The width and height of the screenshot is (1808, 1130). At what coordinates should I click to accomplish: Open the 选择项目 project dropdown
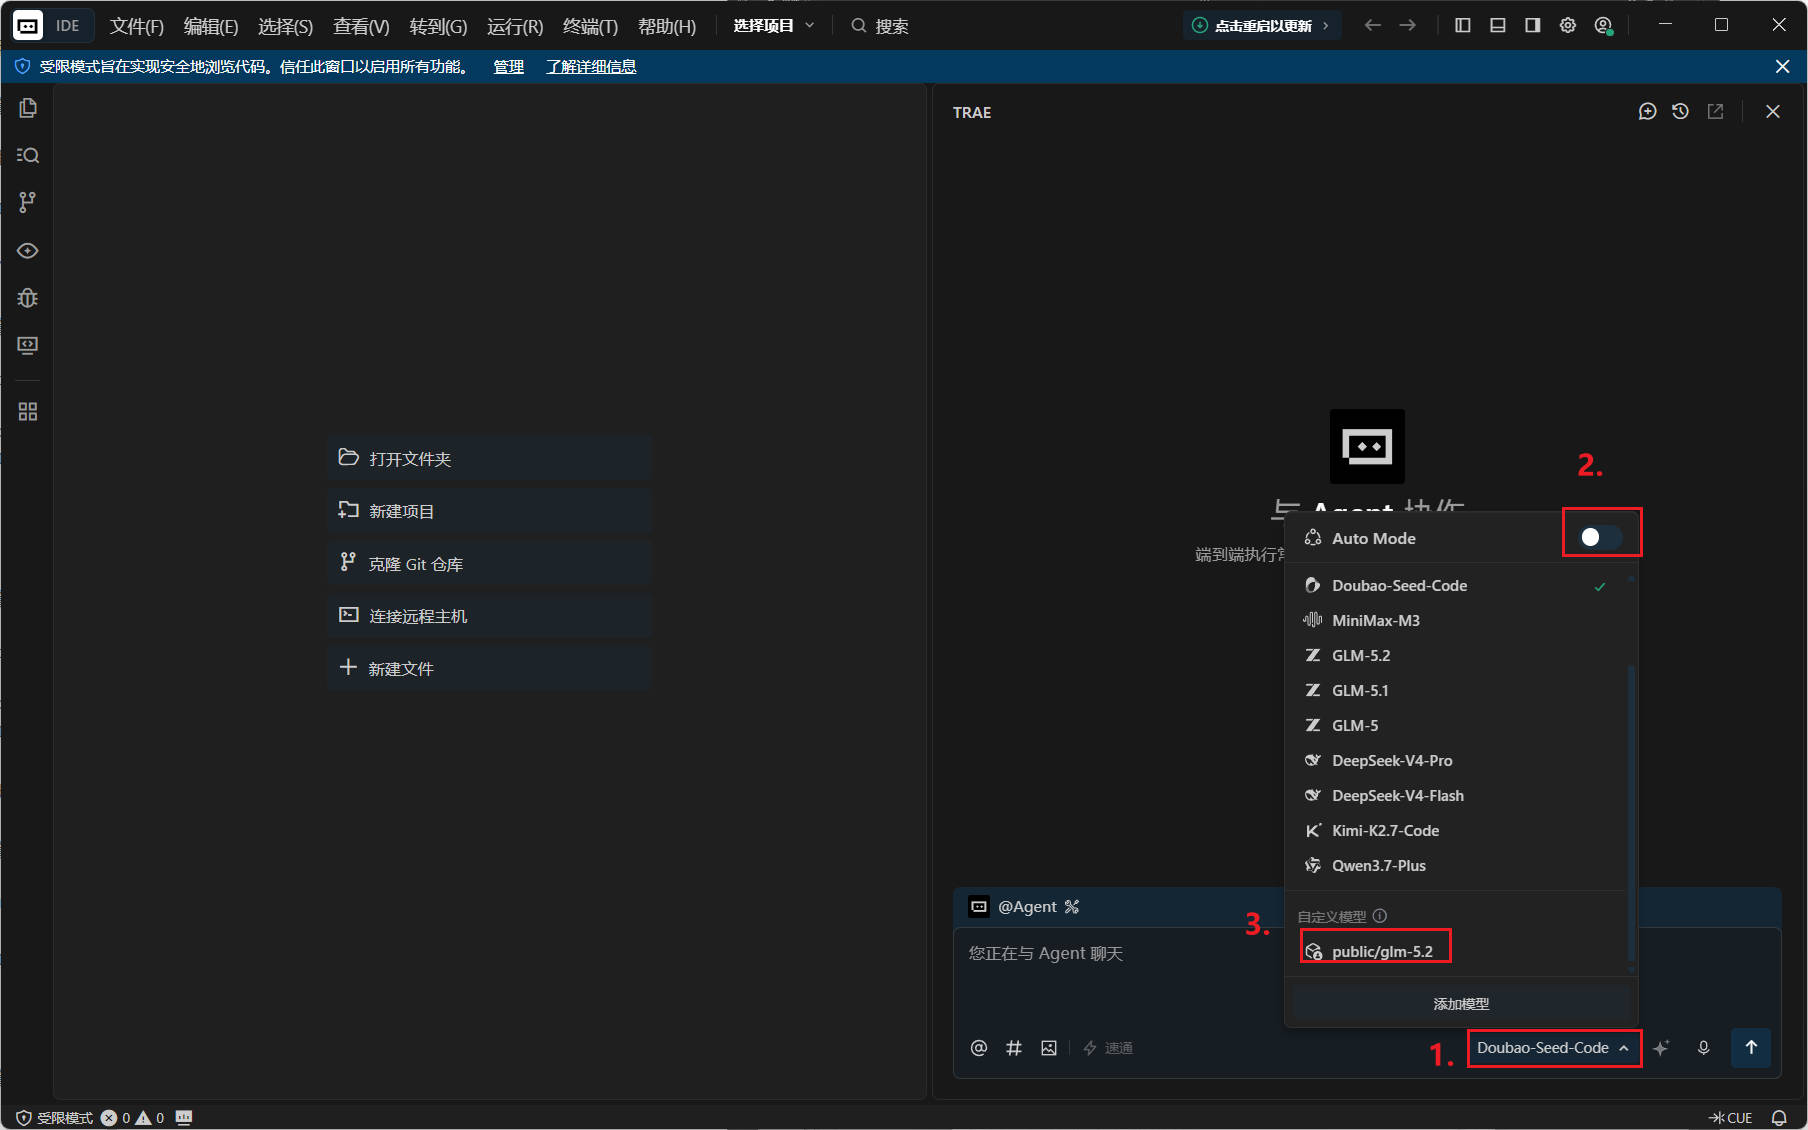pos(774,26)
